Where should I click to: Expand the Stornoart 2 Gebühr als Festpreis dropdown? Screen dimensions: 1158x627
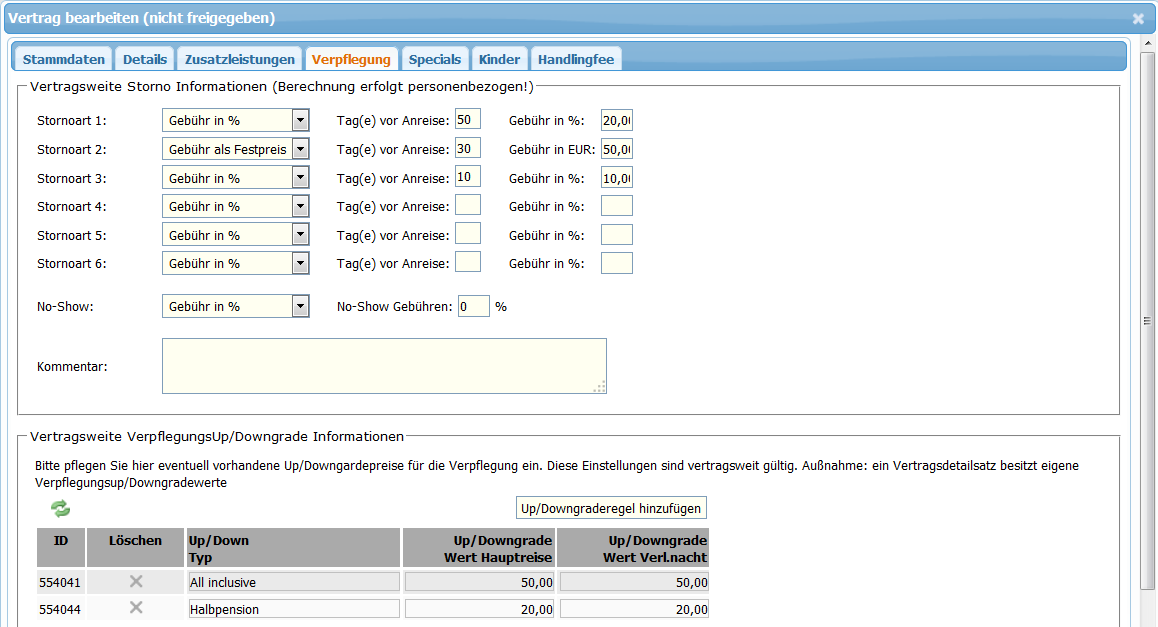300,150
